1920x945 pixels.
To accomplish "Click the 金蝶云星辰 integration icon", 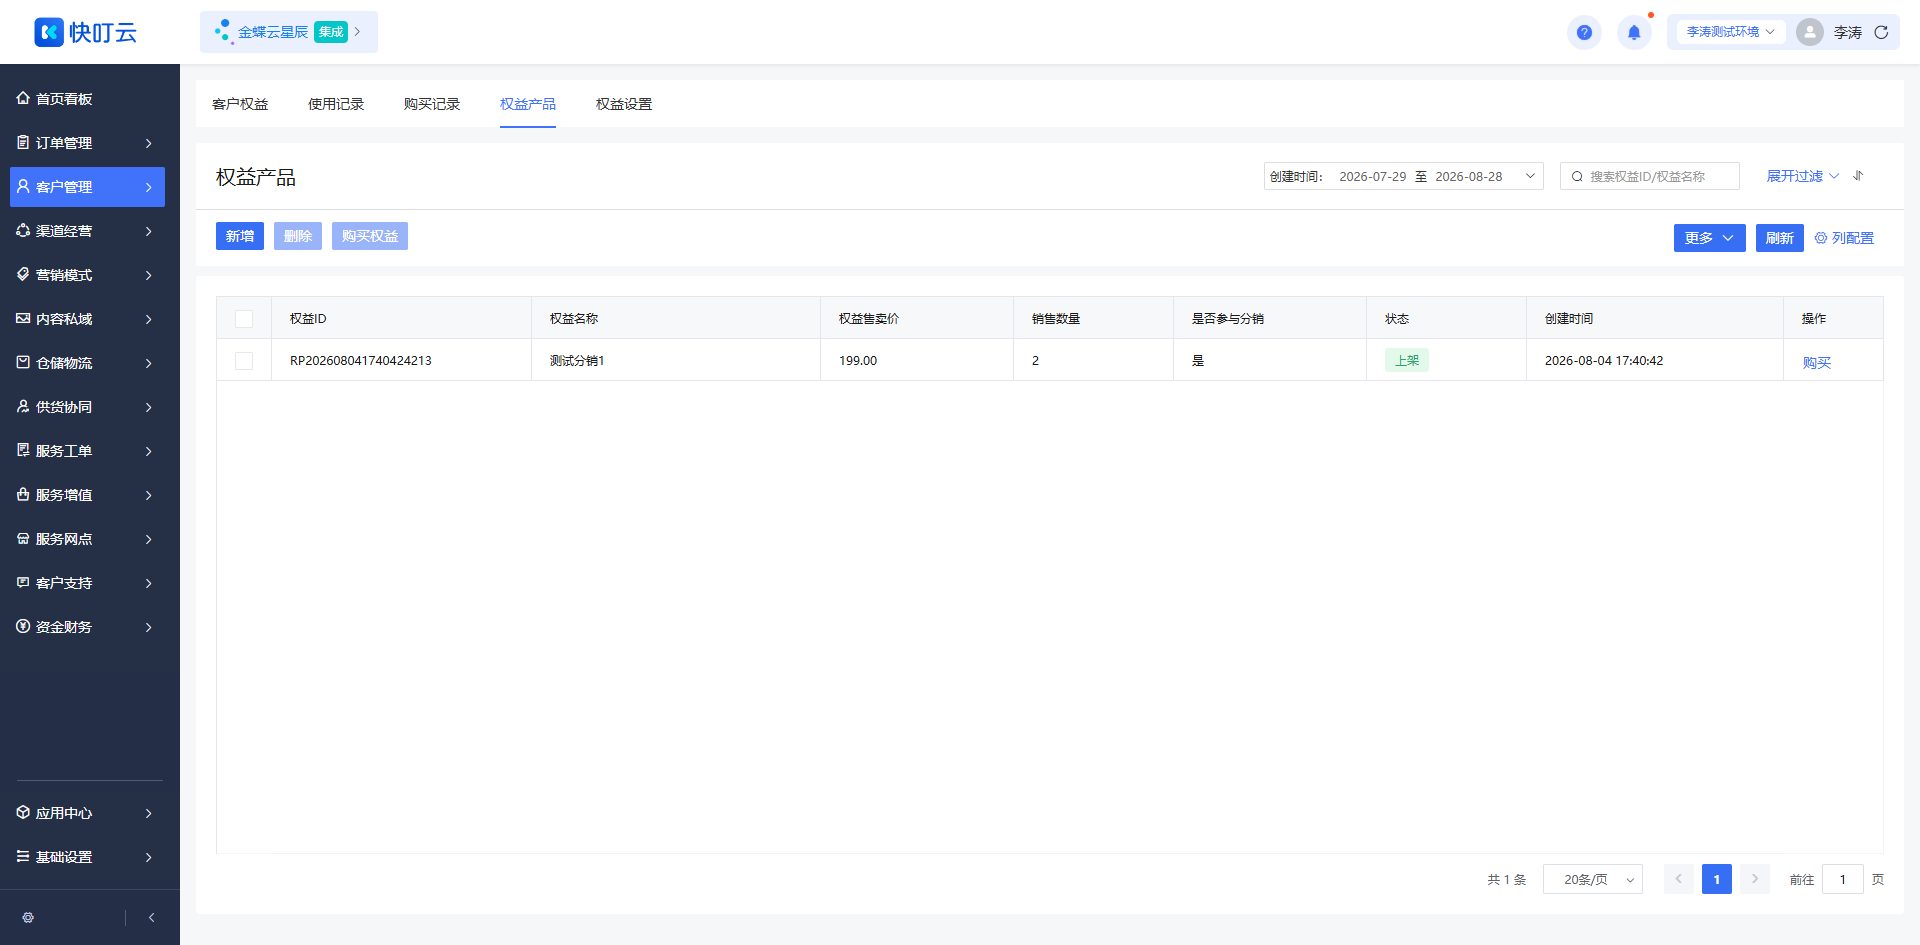I will [x=223, y=32].
